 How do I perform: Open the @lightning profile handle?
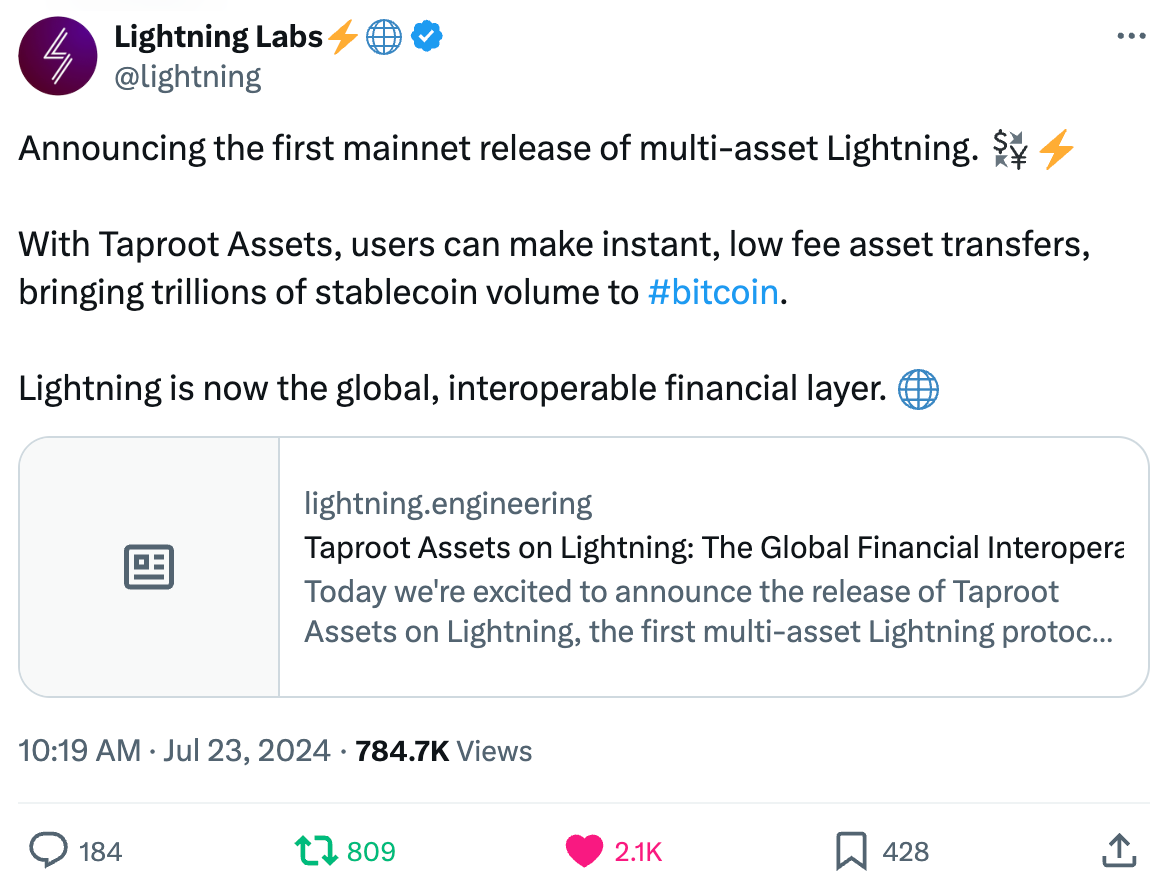click(189, 76)
